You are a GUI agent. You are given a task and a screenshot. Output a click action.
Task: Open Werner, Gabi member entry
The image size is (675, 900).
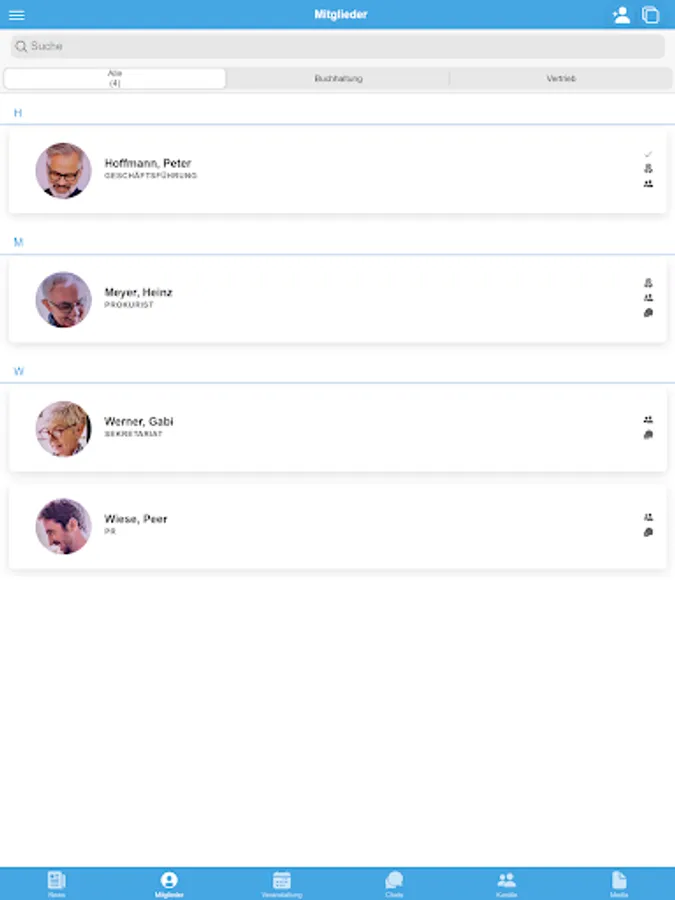tap(338, 429)
